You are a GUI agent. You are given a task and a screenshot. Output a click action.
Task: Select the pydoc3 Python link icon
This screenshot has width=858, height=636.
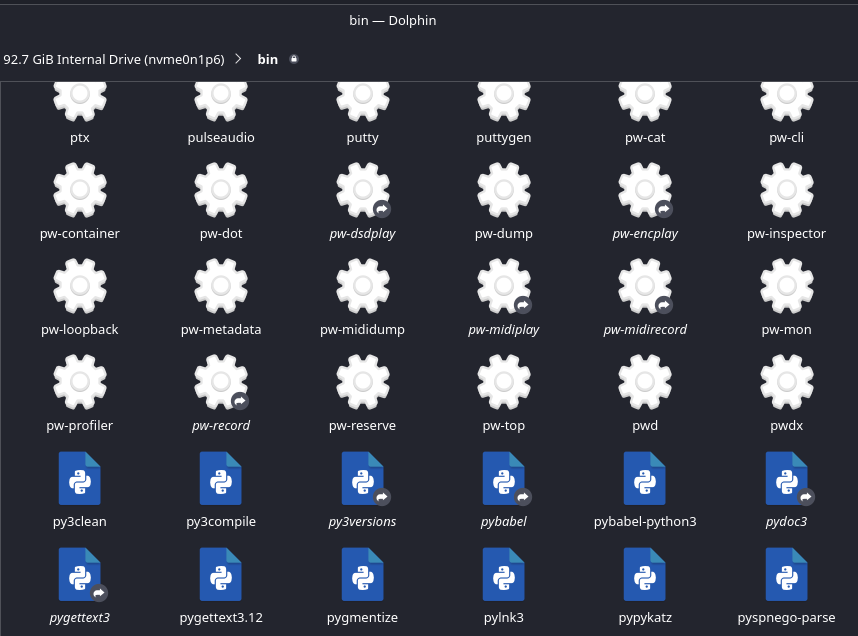point(786,478)
